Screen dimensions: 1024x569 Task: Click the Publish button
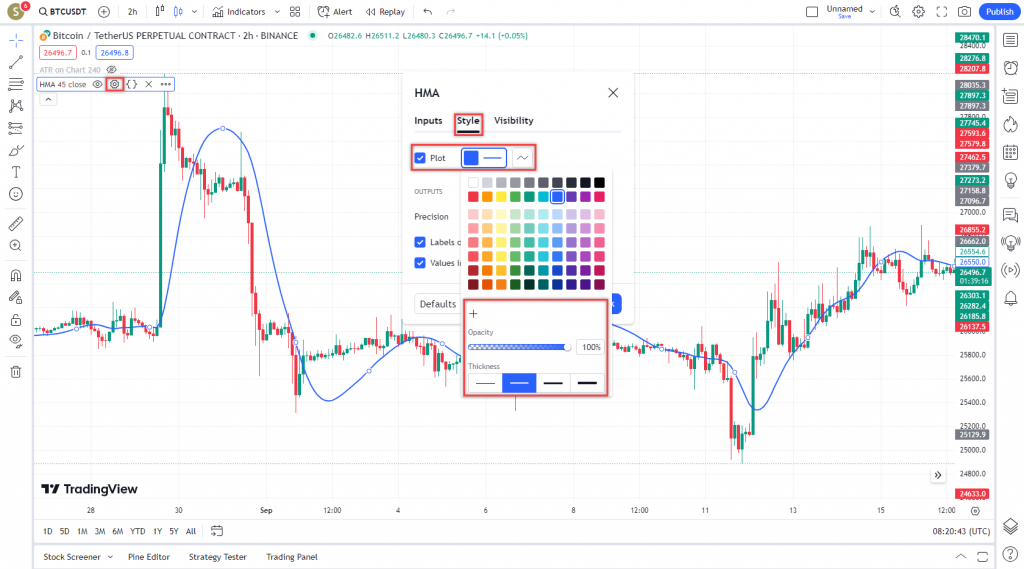click(x=999, y=12)
